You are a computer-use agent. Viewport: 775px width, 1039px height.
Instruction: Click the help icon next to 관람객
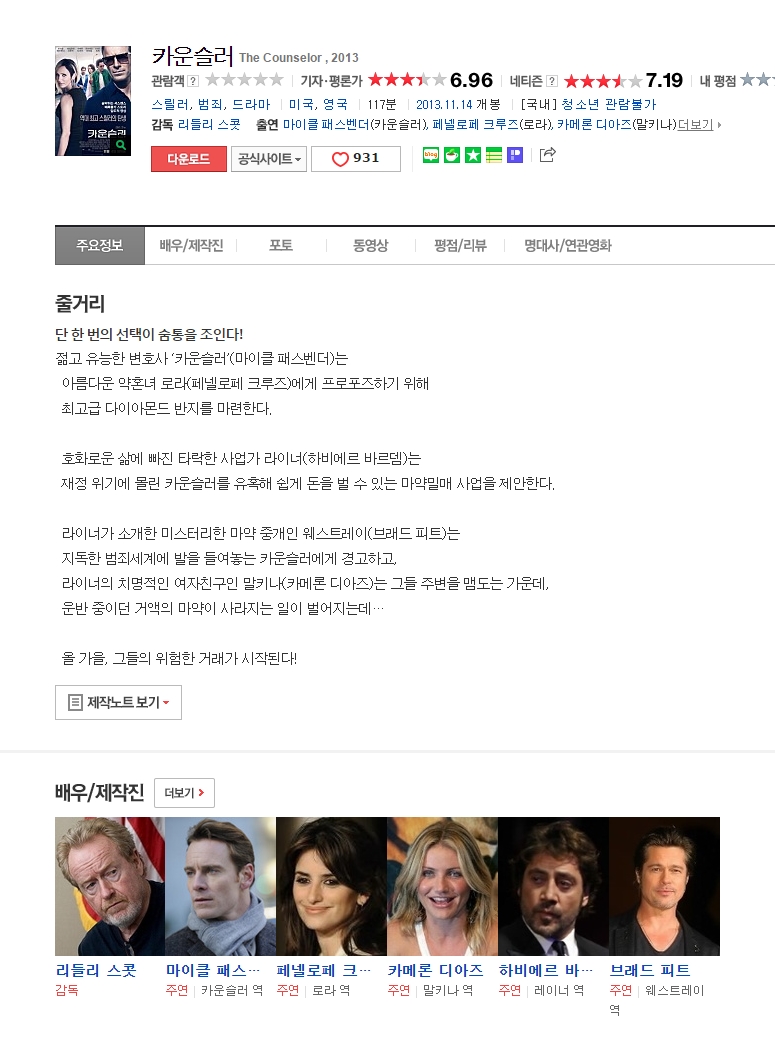193,81
